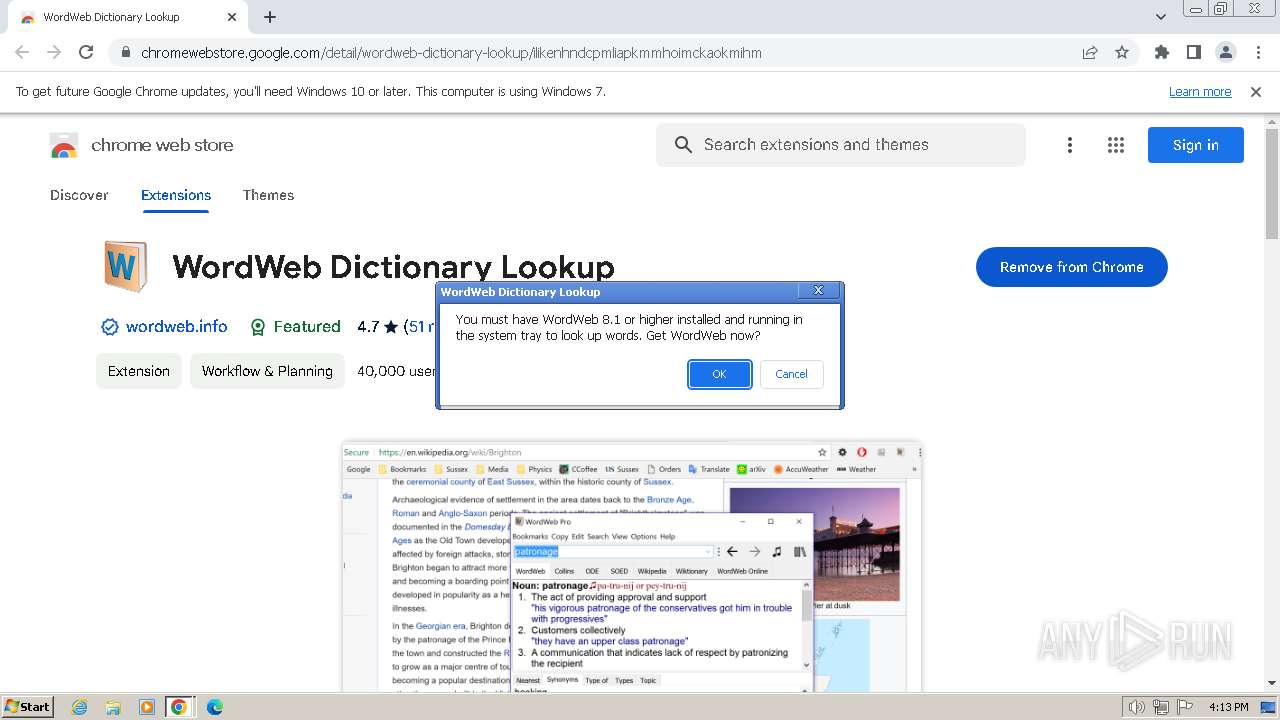Screen dimensions: 1280x720
Task: Click the site lock icon in address bar
Action: [x=124, y=53]
